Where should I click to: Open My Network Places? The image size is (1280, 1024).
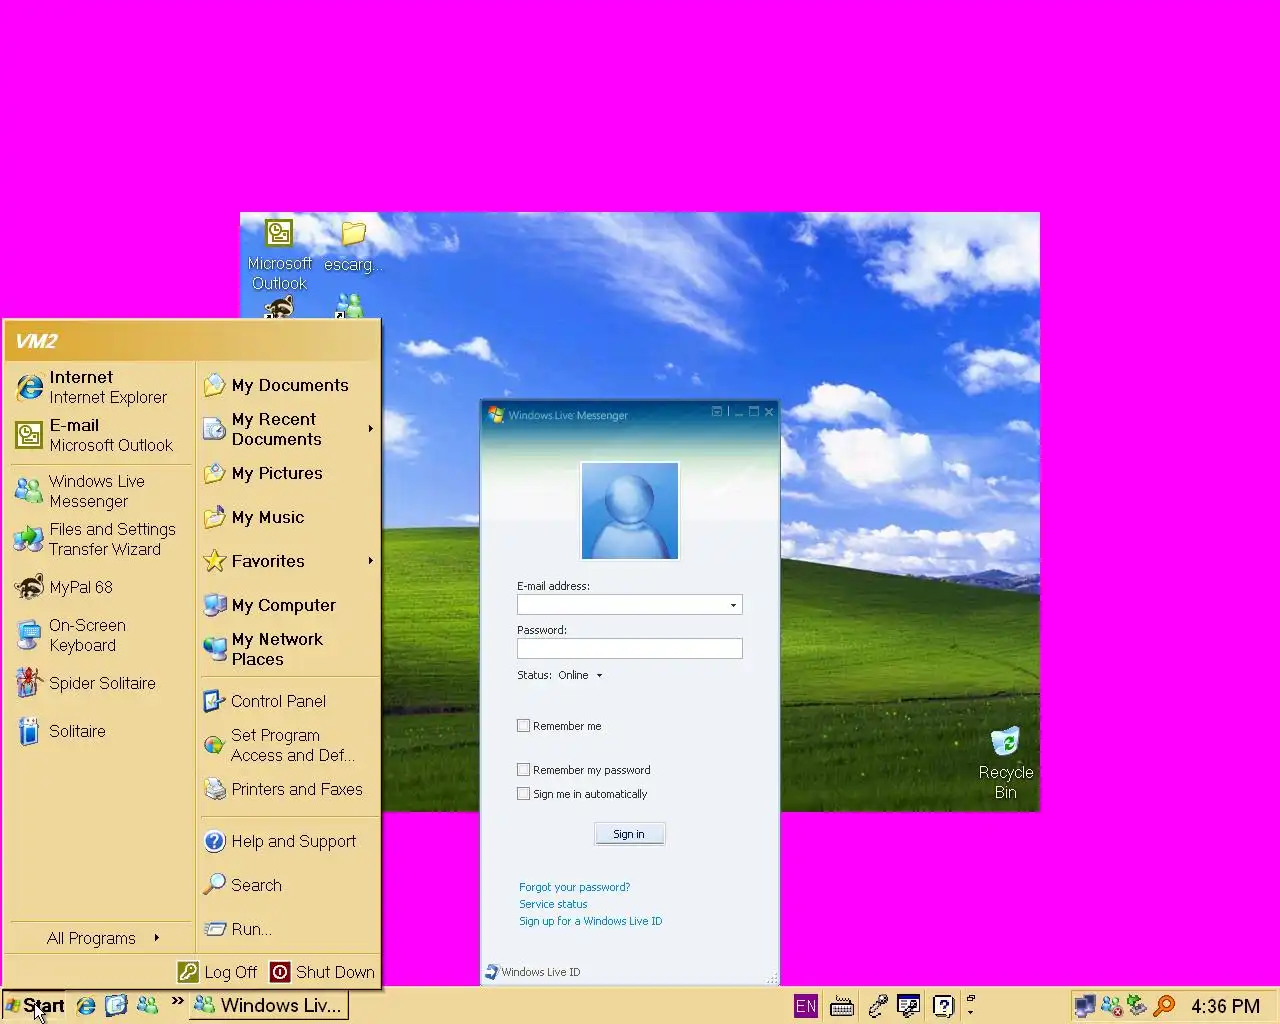pos(289,649)
